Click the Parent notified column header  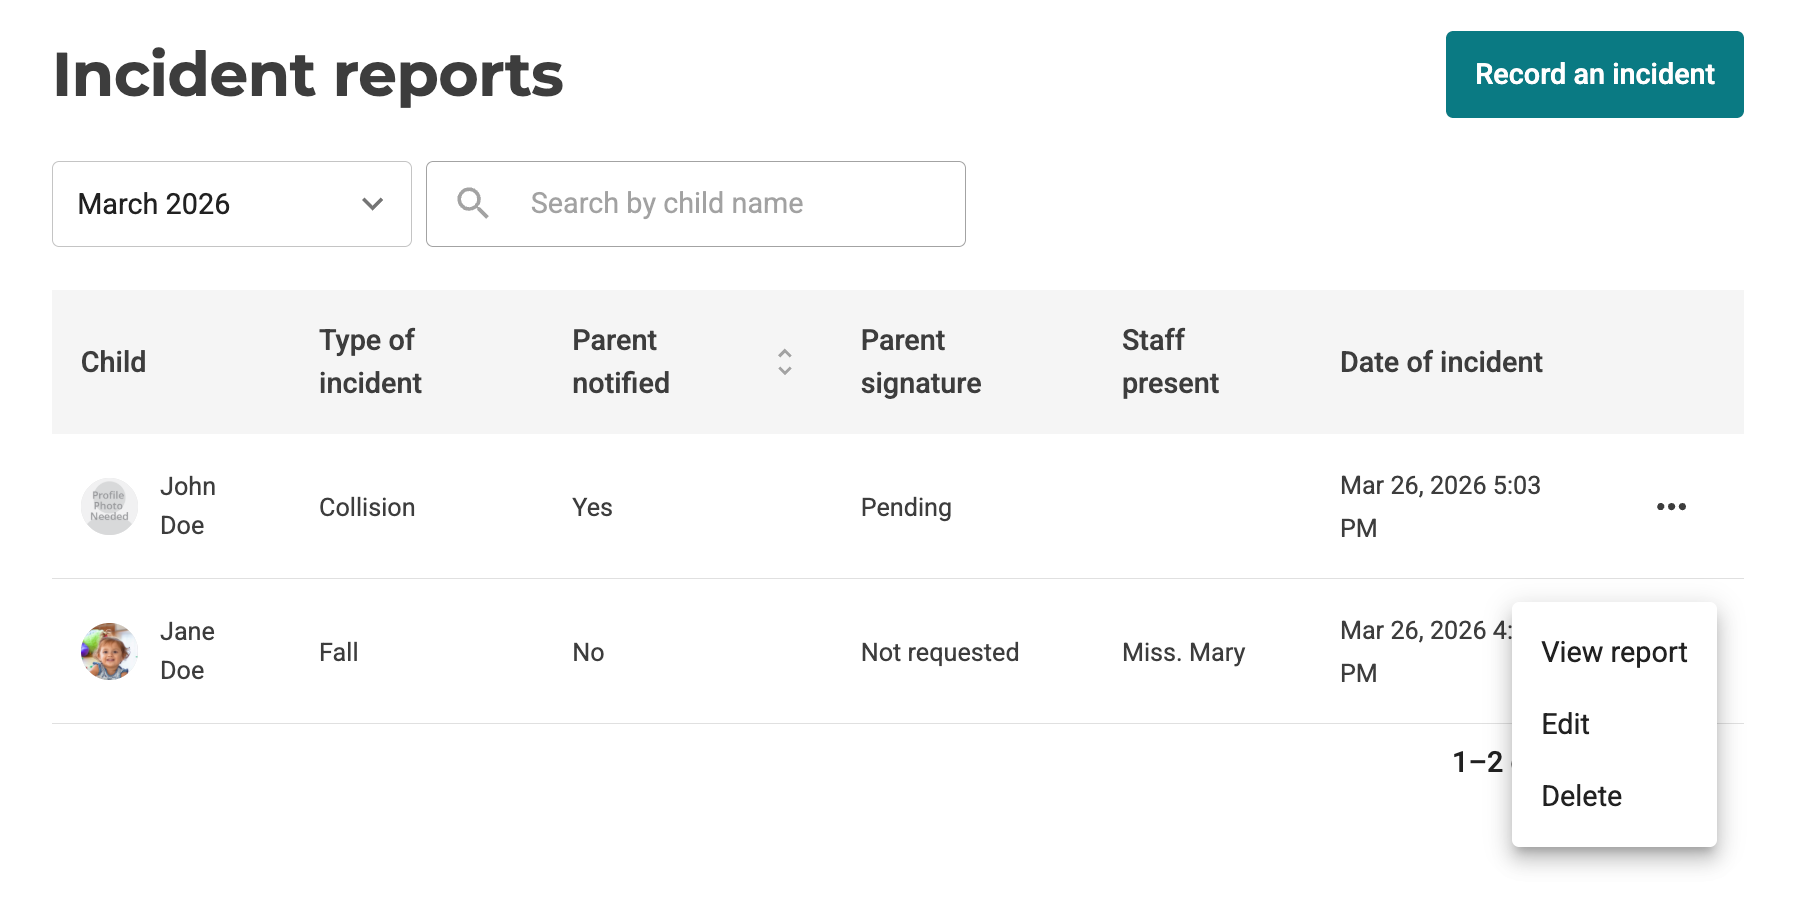pos(621,361)
